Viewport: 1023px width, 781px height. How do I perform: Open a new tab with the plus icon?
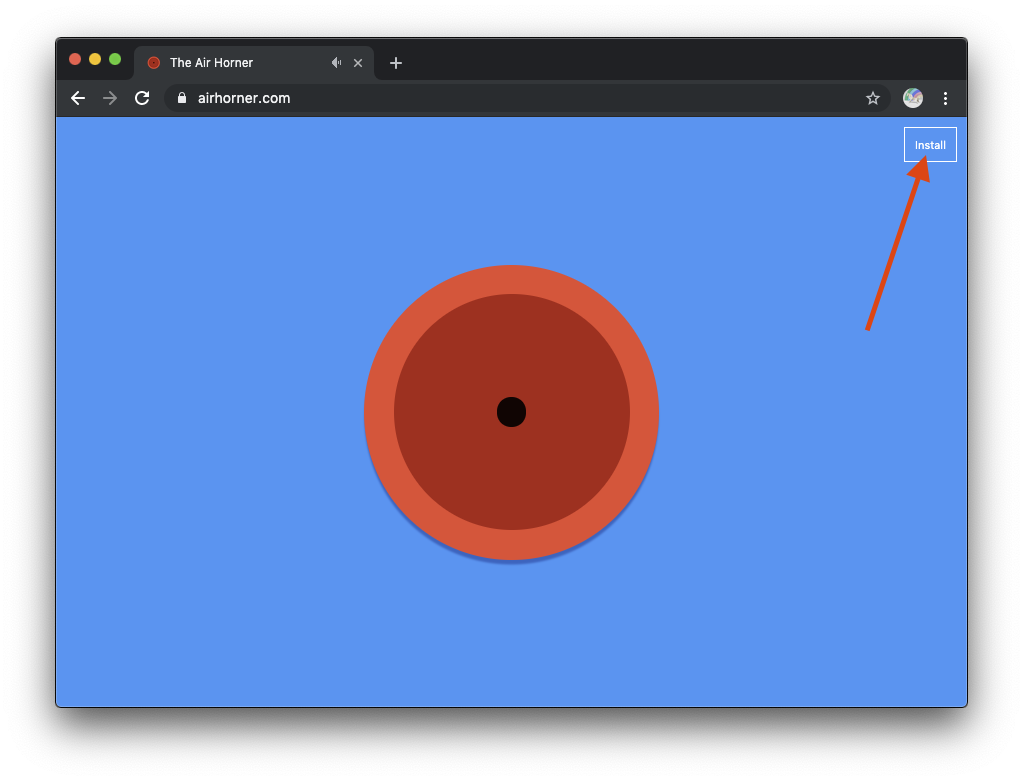pos(396,63)
